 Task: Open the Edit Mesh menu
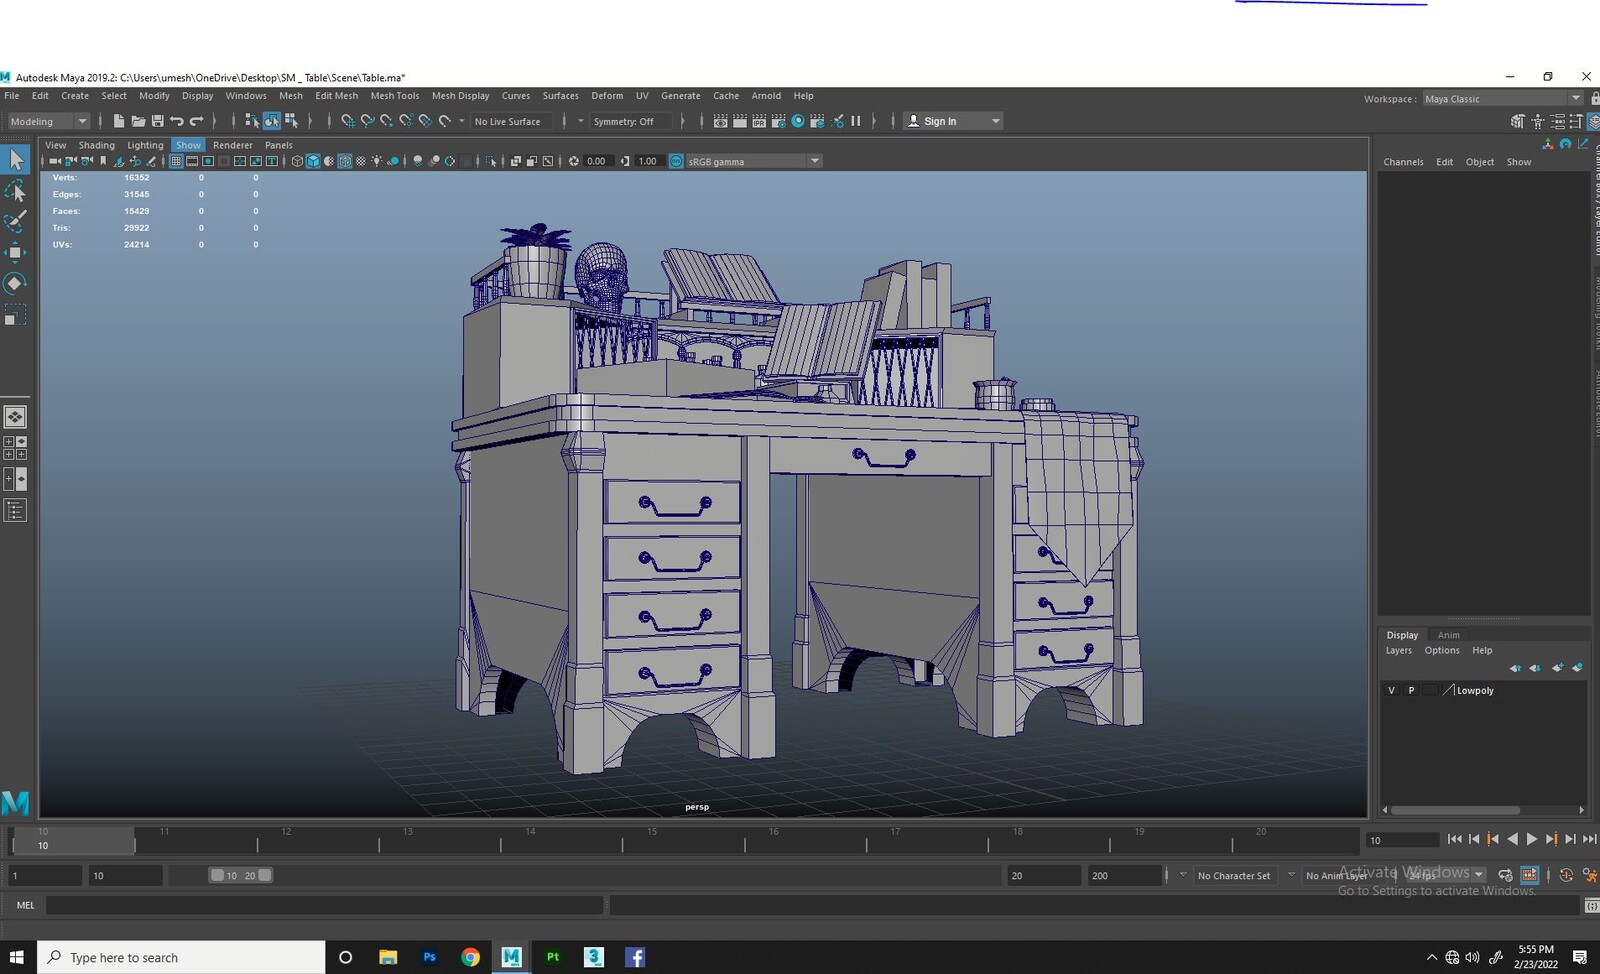[336, 96]
